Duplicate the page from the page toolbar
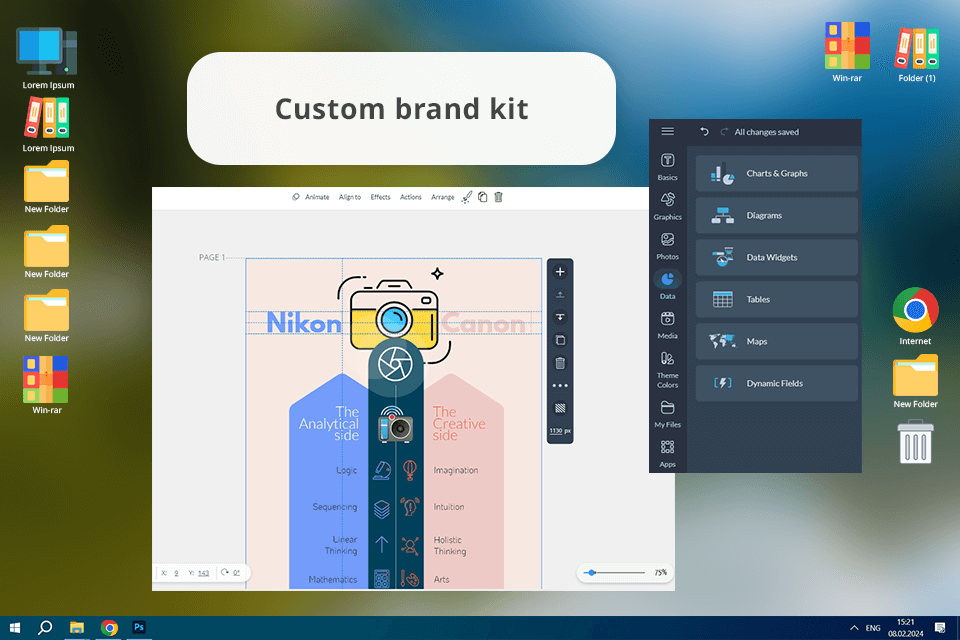Screen dimensions: 960x640 (560, 340)
